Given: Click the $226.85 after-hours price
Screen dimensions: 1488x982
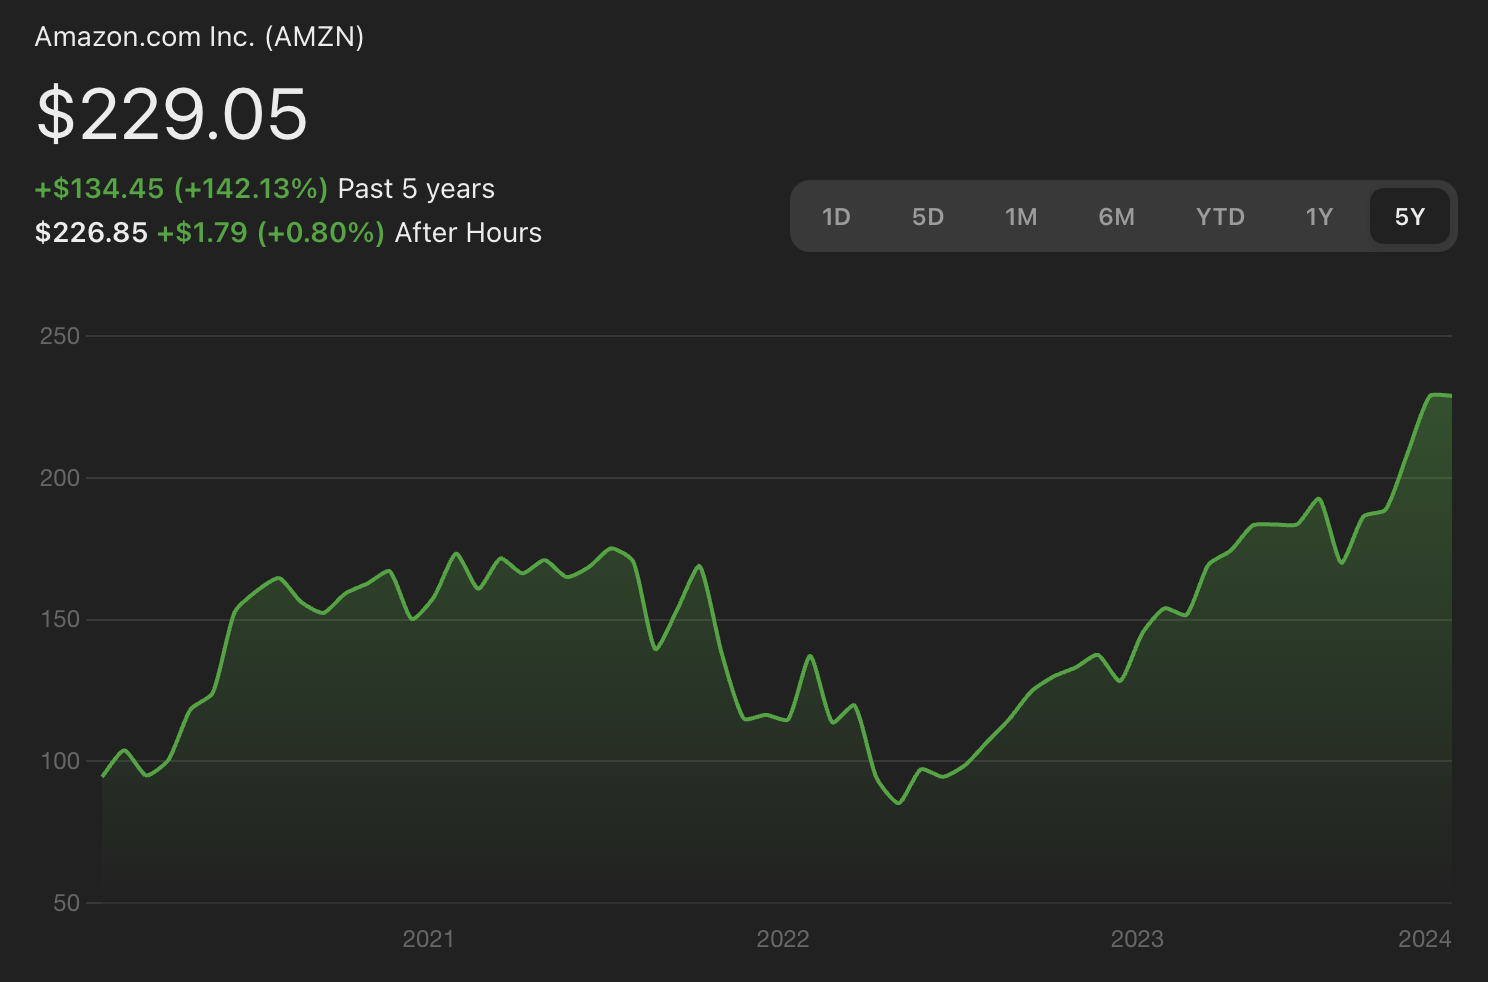Looking at the screenshot, I should 91,233.
